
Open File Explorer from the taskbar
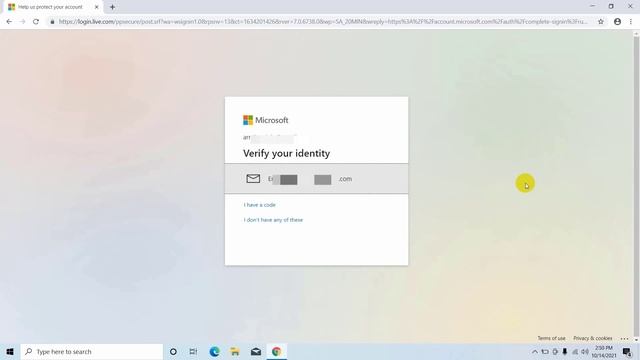(235, 351)
